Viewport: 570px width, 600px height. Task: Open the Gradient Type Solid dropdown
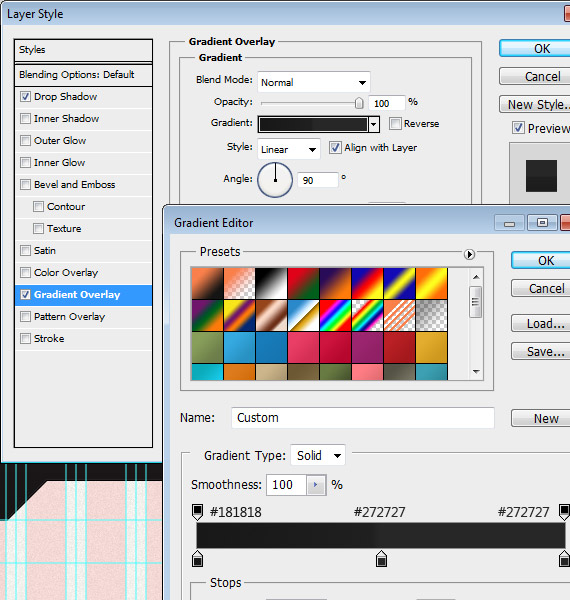pyautogui.click(x=318, y=455)
